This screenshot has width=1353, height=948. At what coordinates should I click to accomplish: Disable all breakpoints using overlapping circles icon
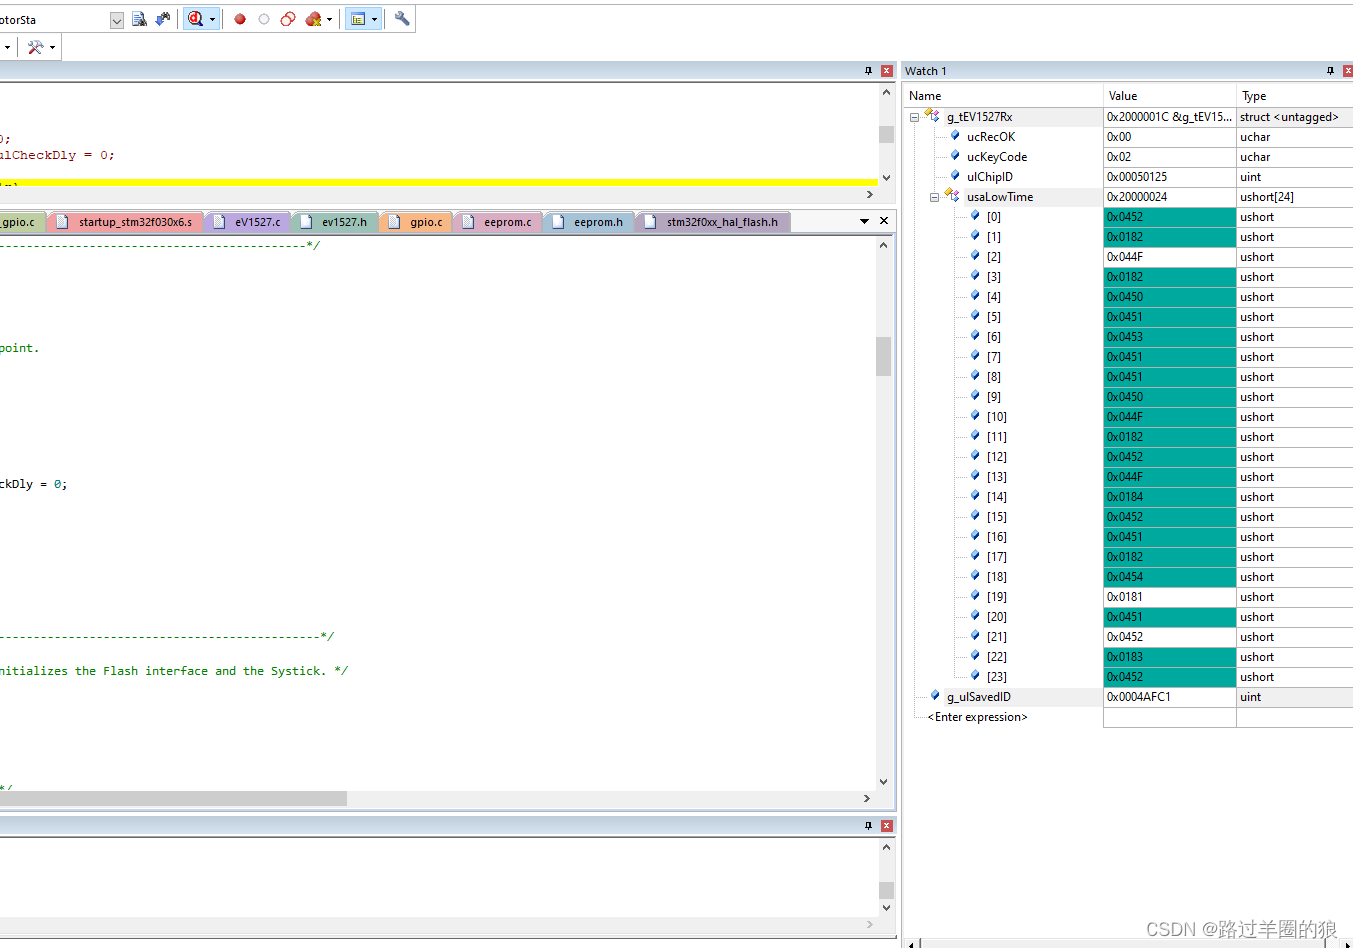[x=288, y=19]
